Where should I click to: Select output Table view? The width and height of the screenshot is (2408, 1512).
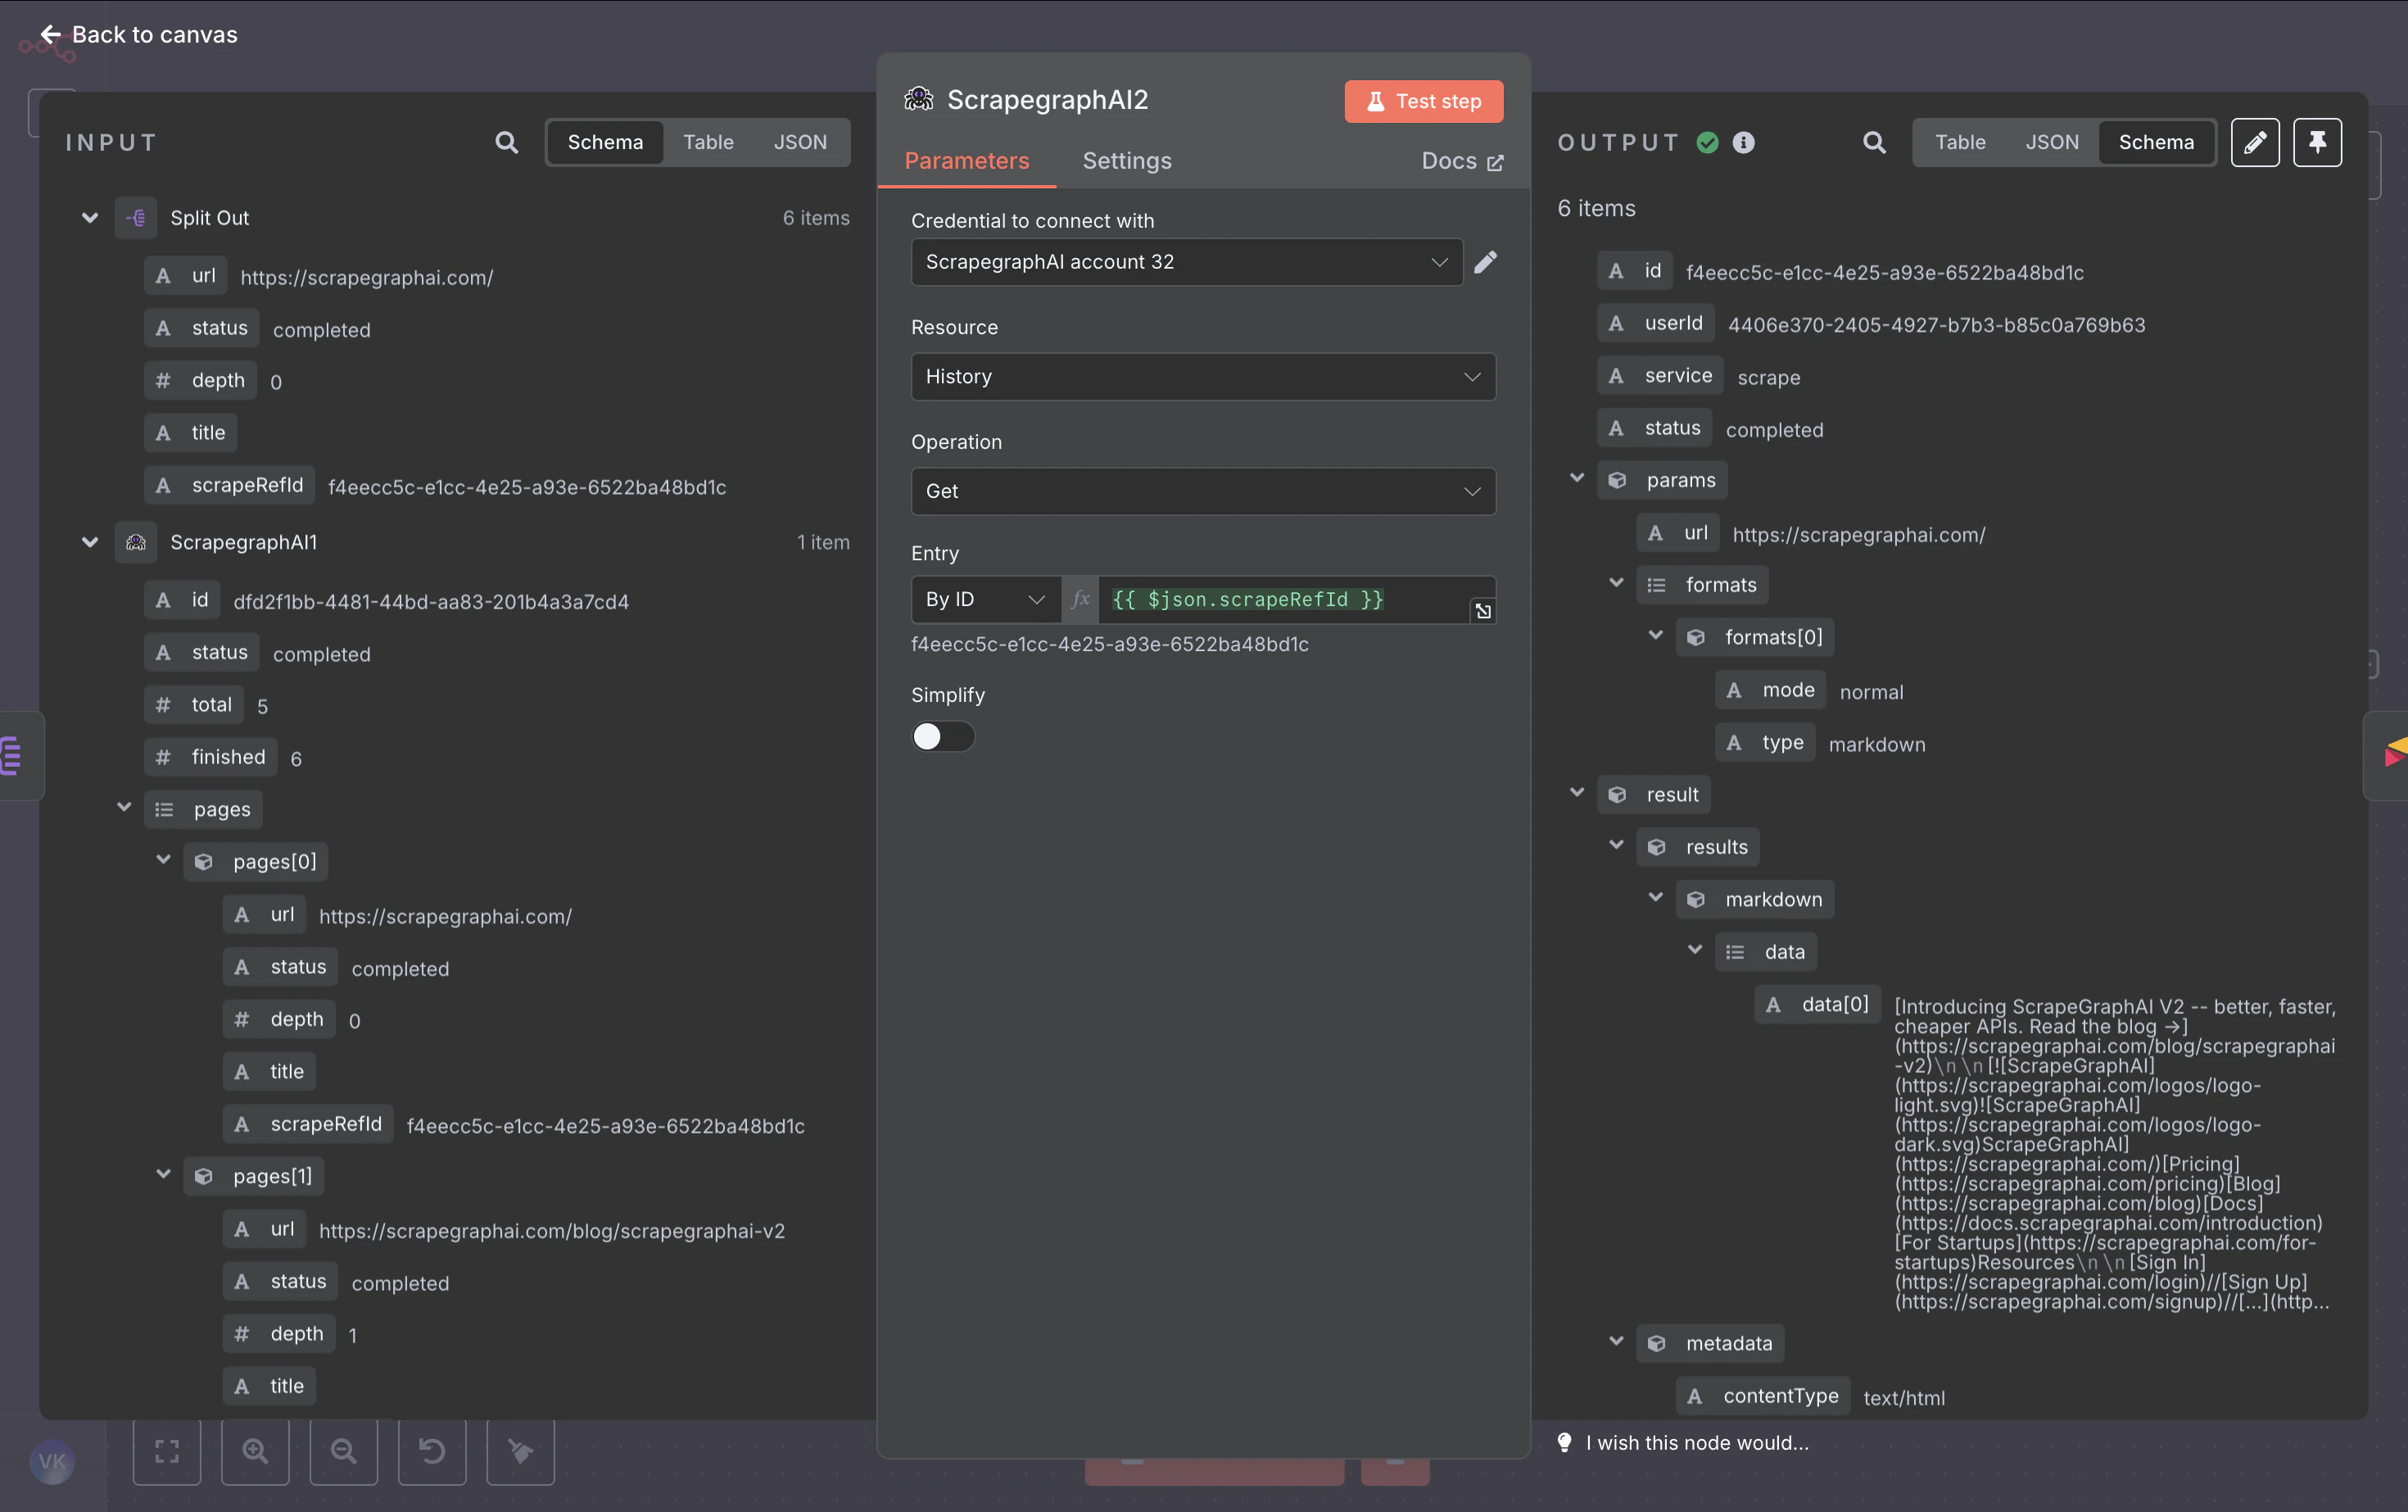tap(1960, 142)
